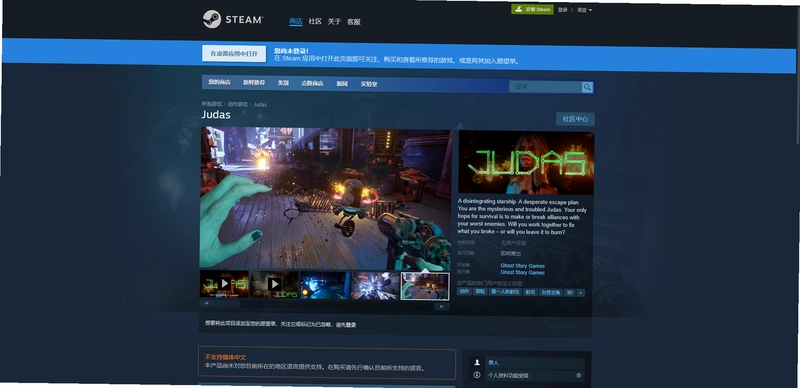Click the 冒险 tag
The height and width of the screenshot is (388, 800).
click(480, 292)
